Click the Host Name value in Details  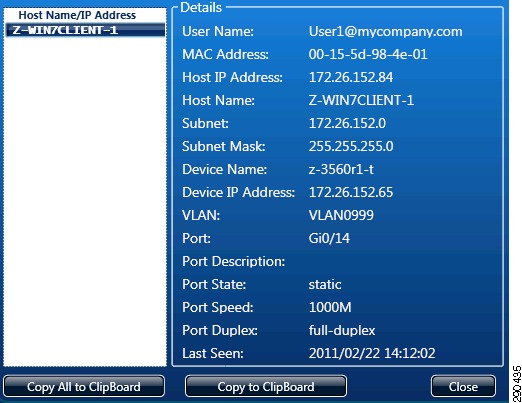coord(361,100)
